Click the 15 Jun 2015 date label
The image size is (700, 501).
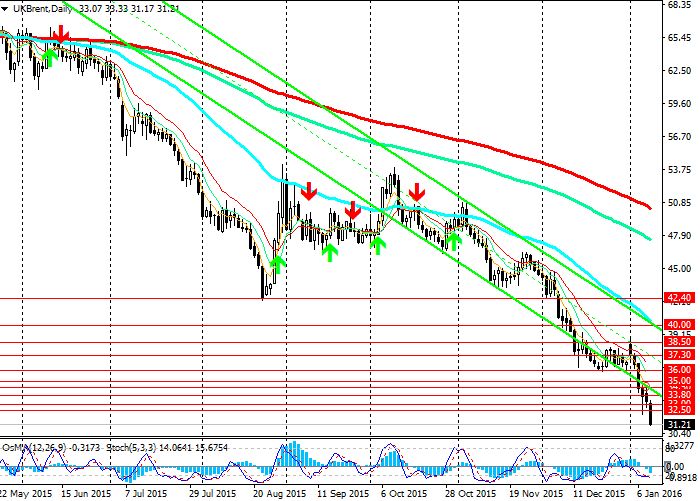click(85, 493)
